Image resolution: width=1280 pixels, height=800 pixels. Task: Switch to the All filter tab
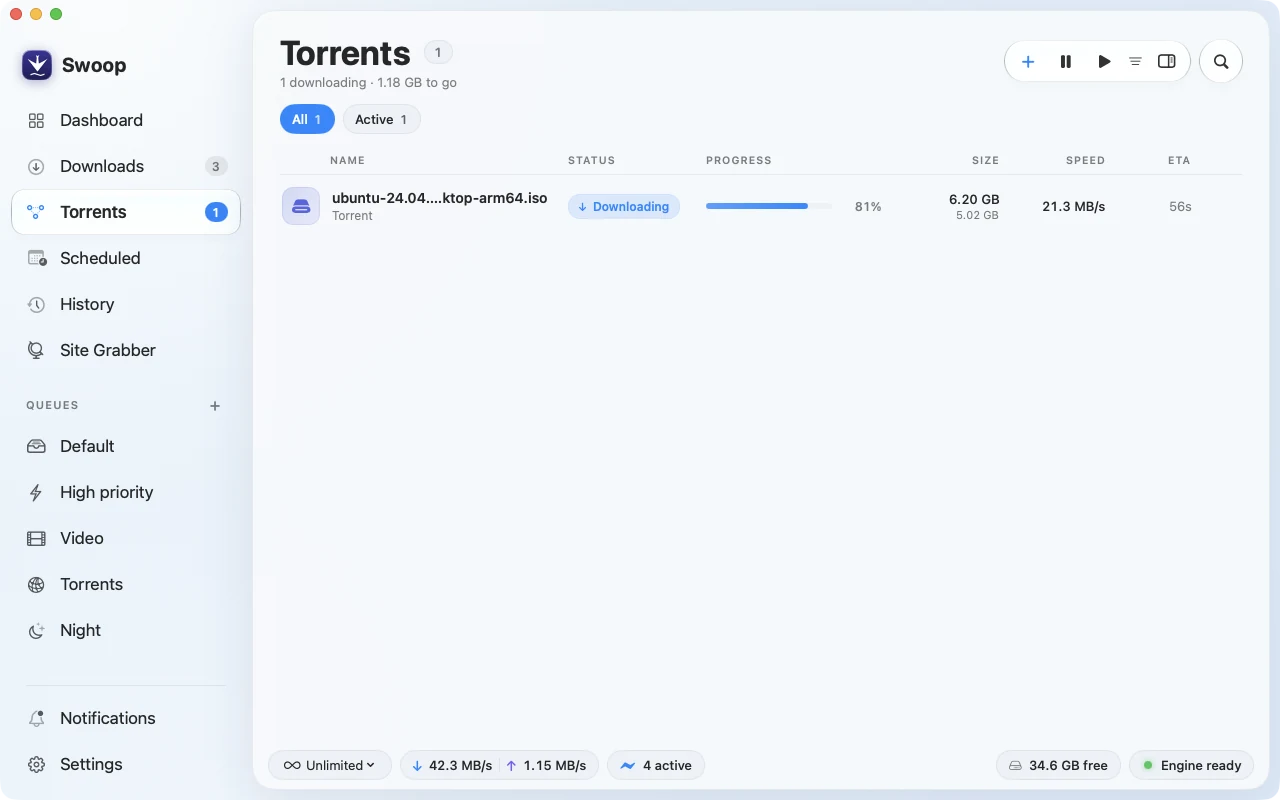pos(307,119)
